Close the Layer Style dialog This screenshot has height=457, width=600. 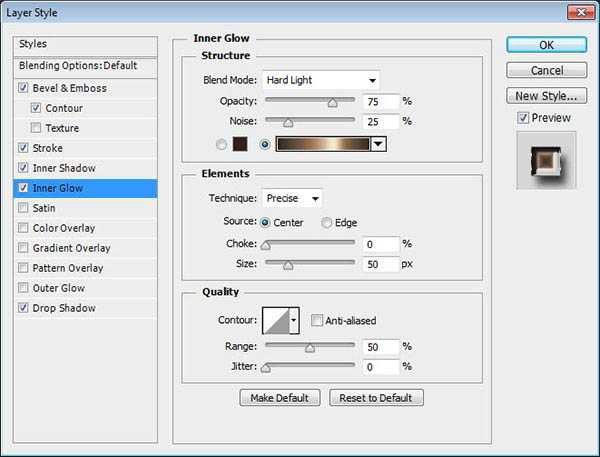pyautogui.click(x=577, y=12)
